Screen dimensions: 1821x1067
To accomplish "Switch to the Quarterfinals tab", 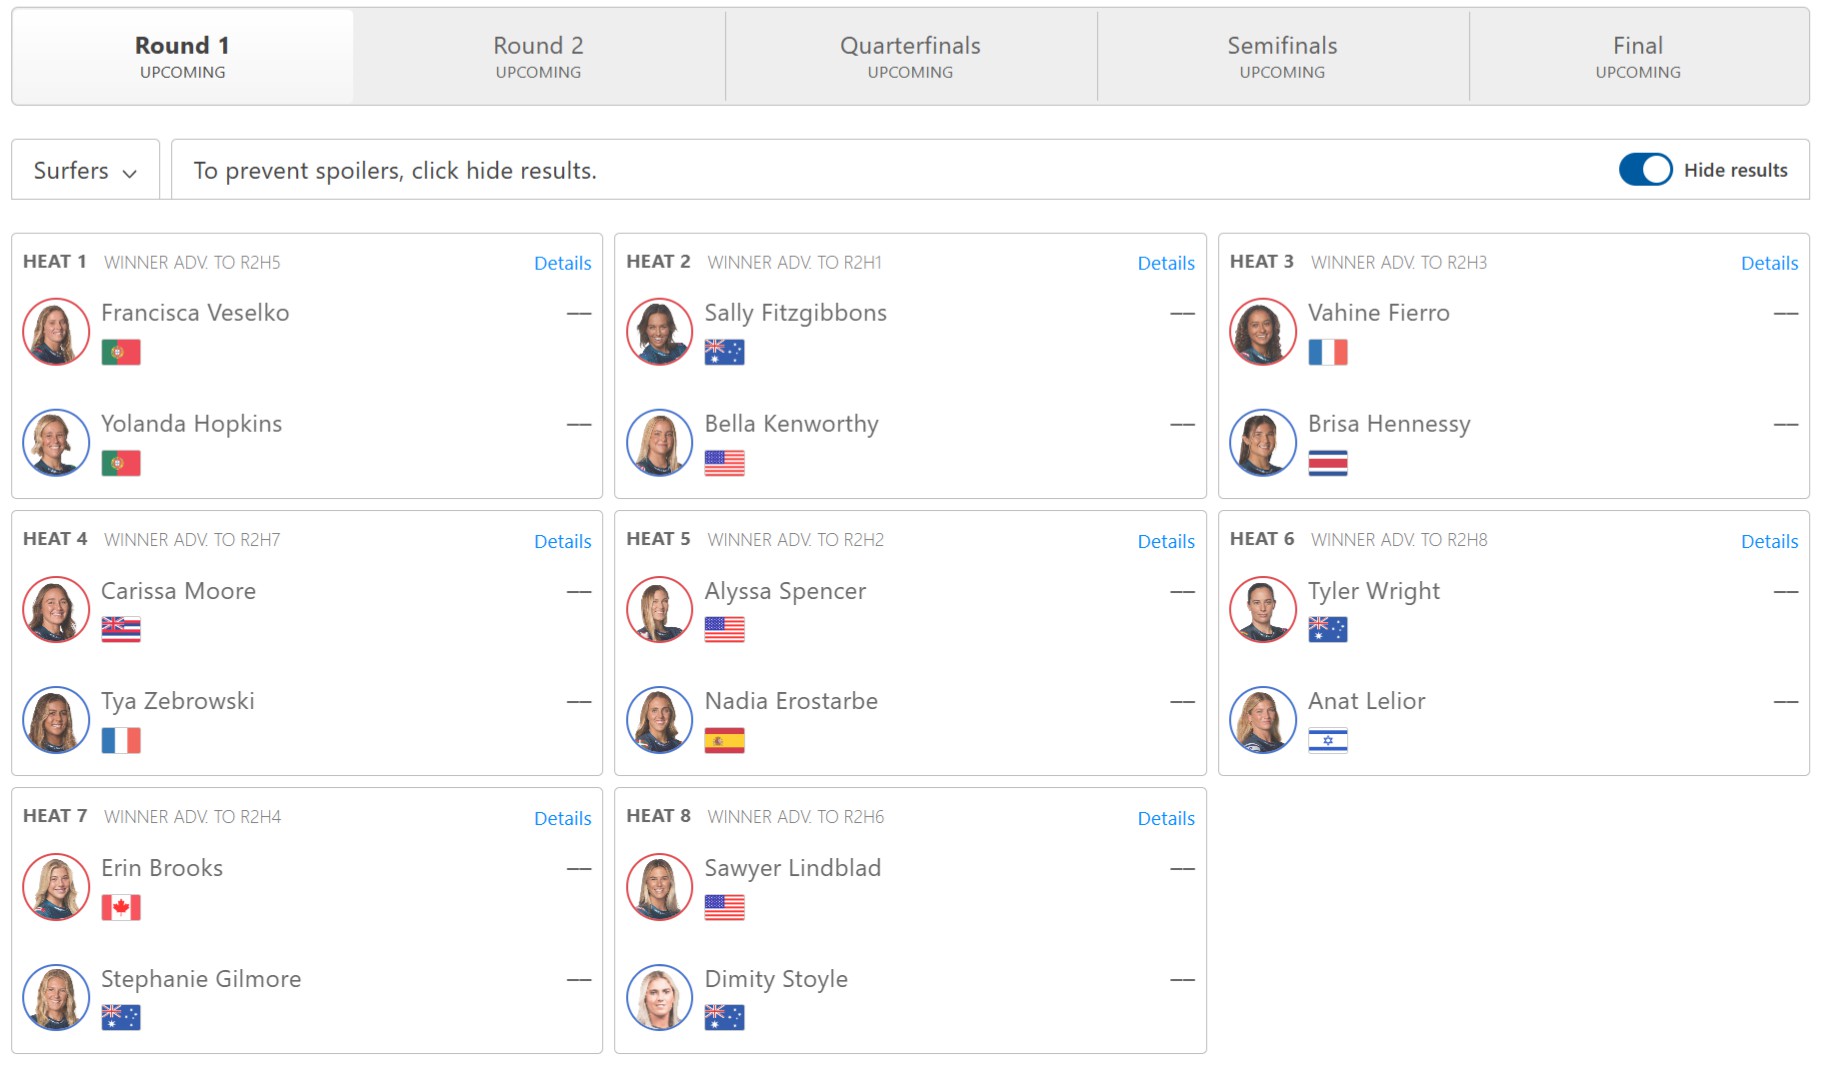I will pos(910,57).
